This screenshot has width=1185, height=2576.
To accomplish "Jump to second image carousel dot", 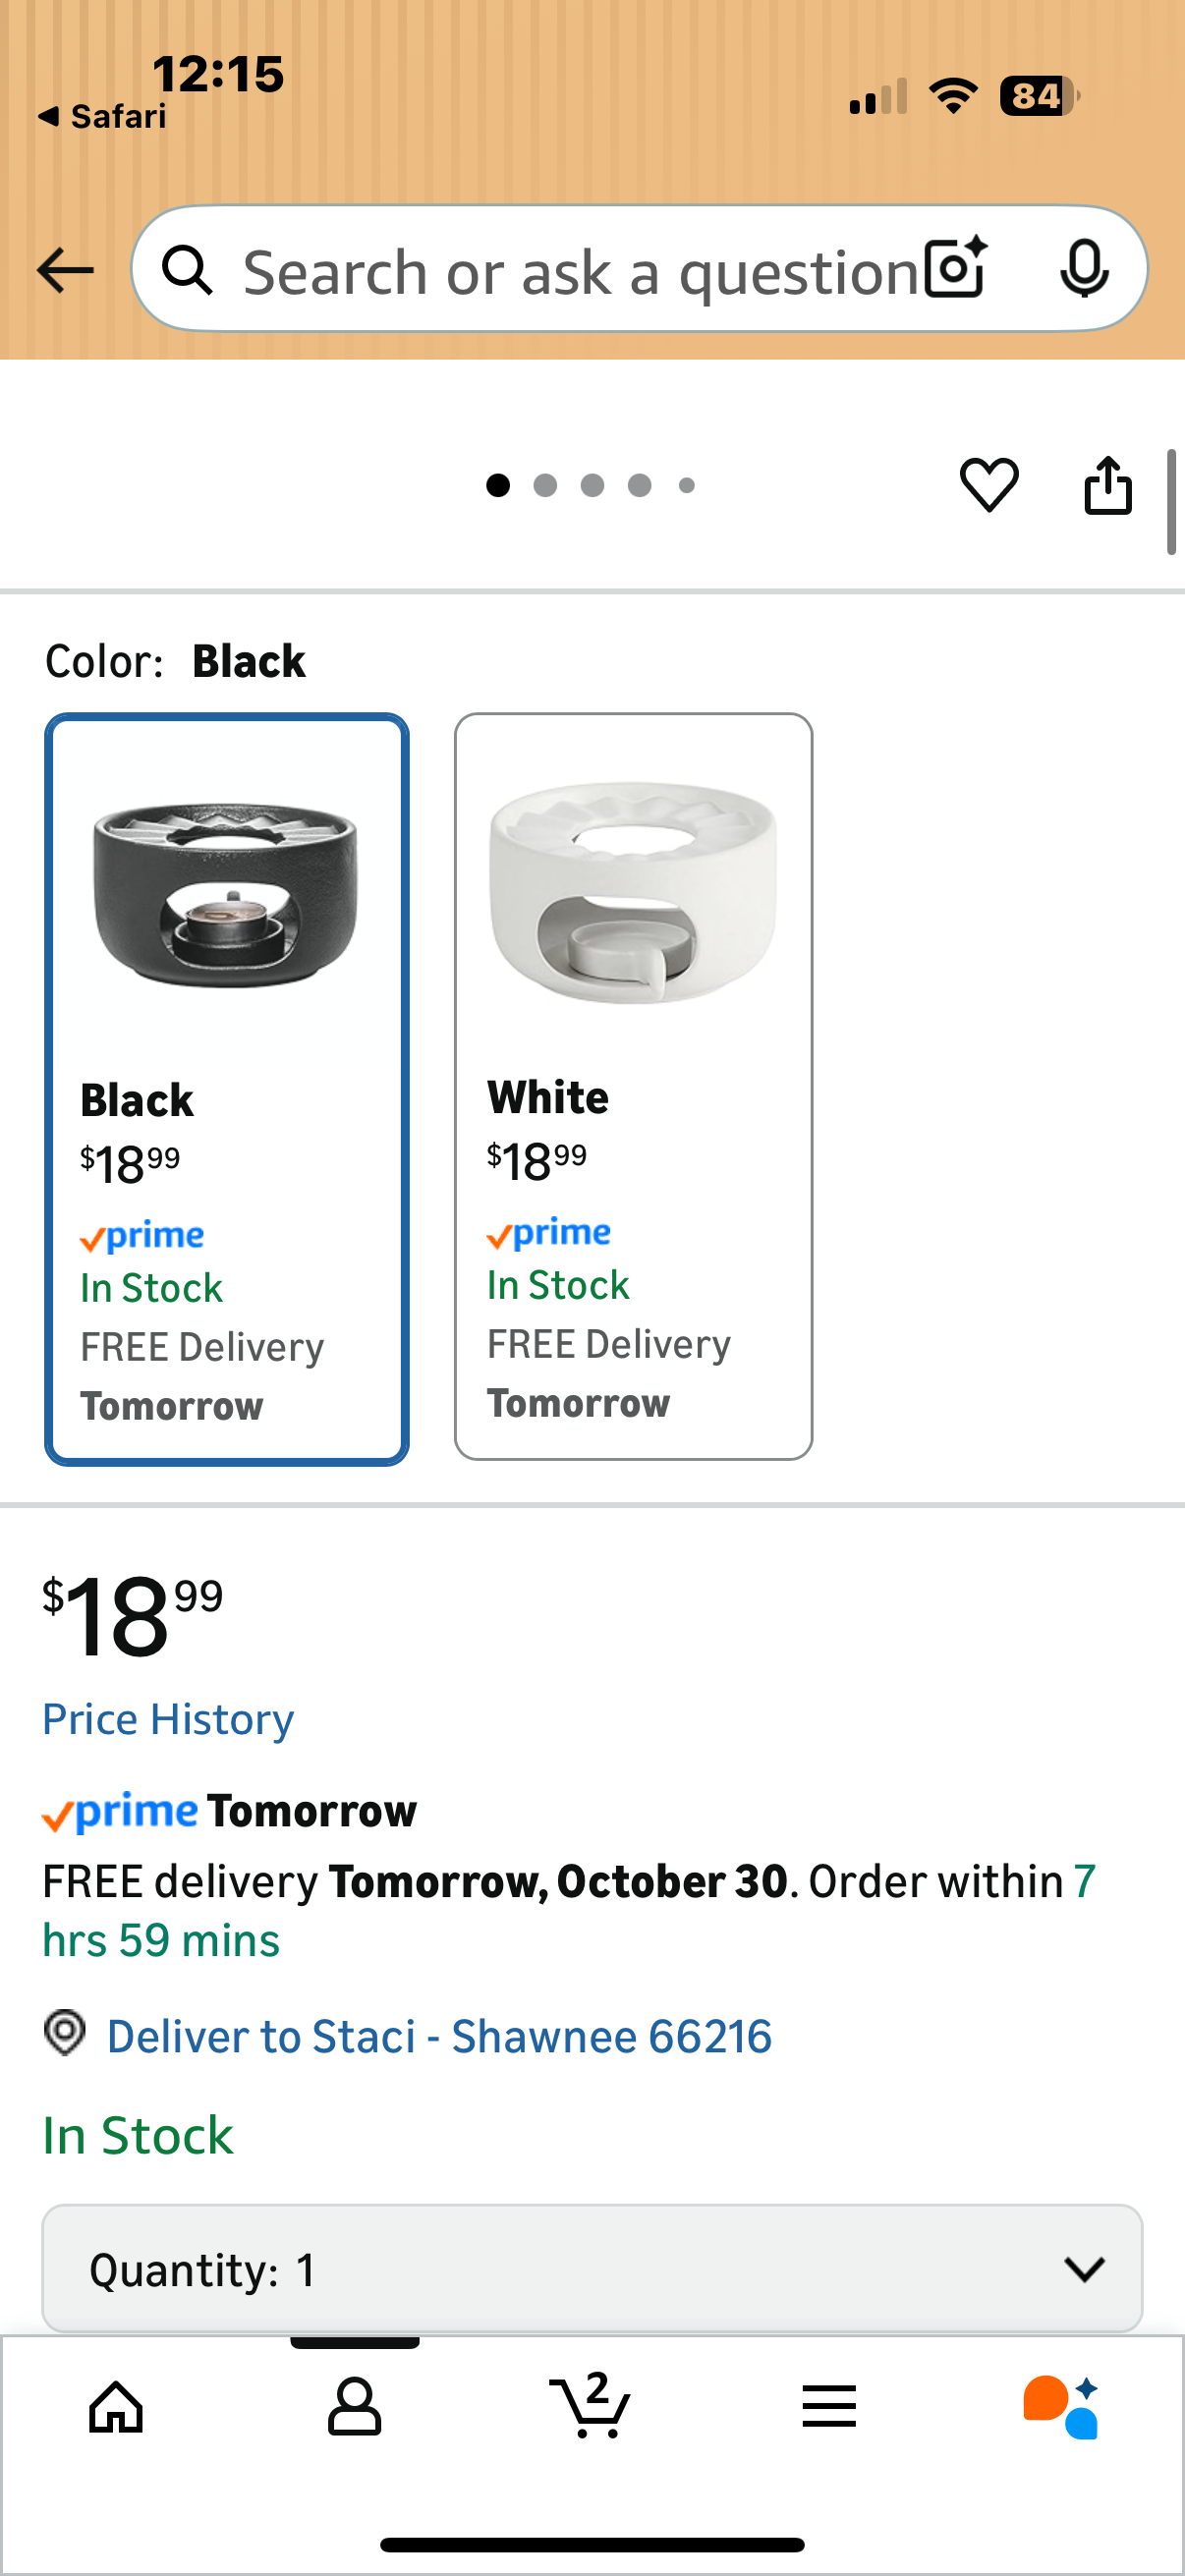I will point(545,485).
